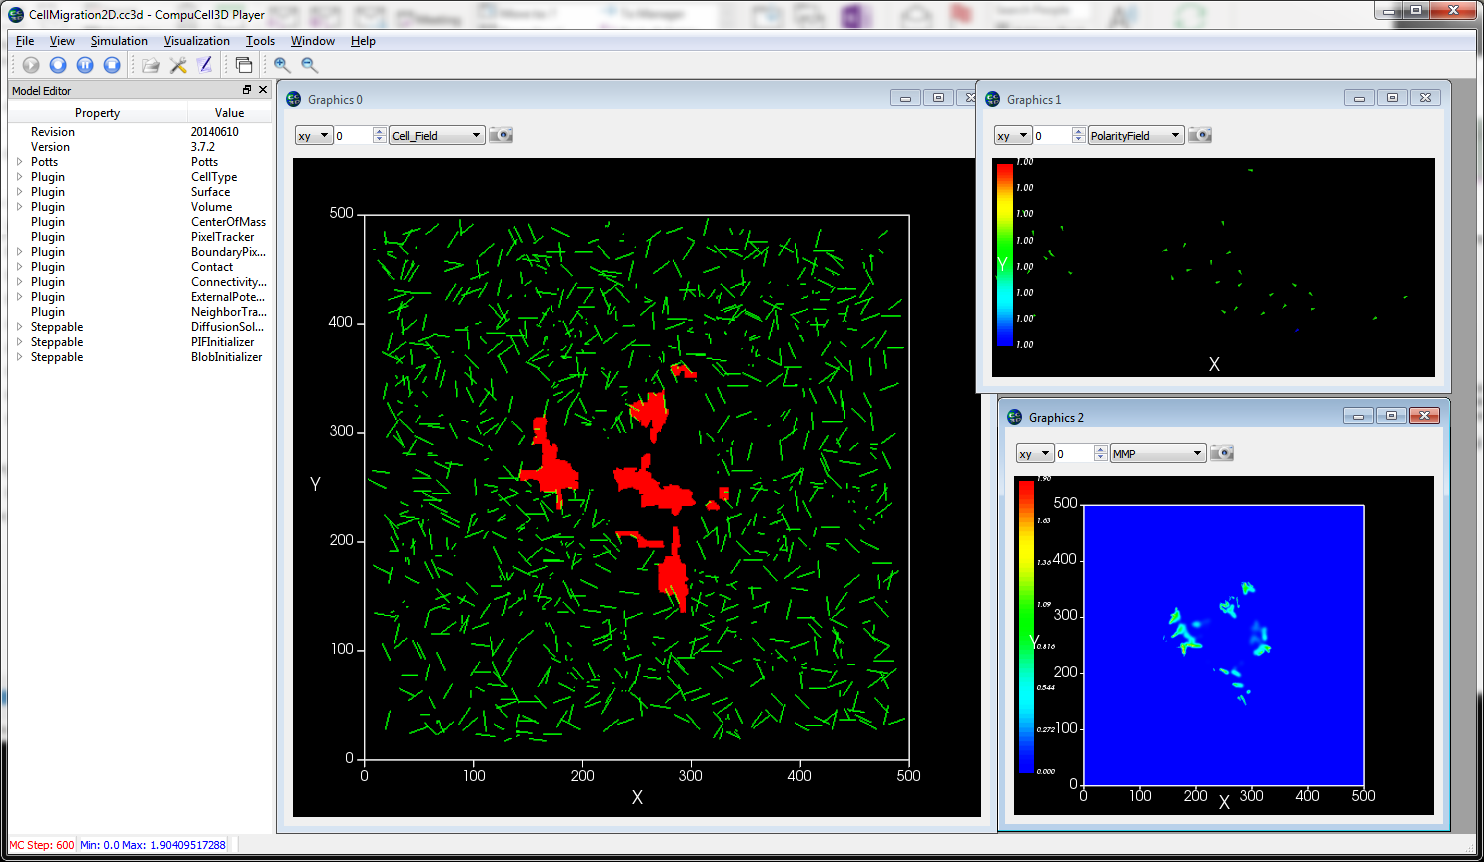Screen dimensions: 1484x862
Task: Open the xy plane dropdown in Graphics 2
Action: [1035, 453]
